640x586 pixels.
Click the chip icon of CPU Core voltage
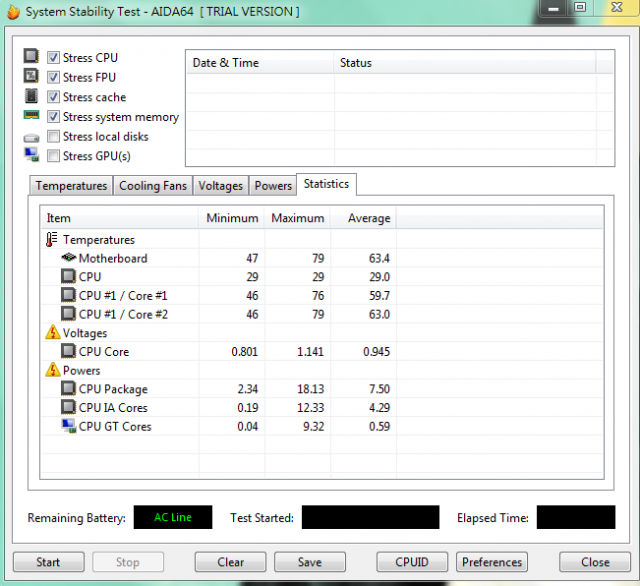pyautogui.click(x=69, y=351)
